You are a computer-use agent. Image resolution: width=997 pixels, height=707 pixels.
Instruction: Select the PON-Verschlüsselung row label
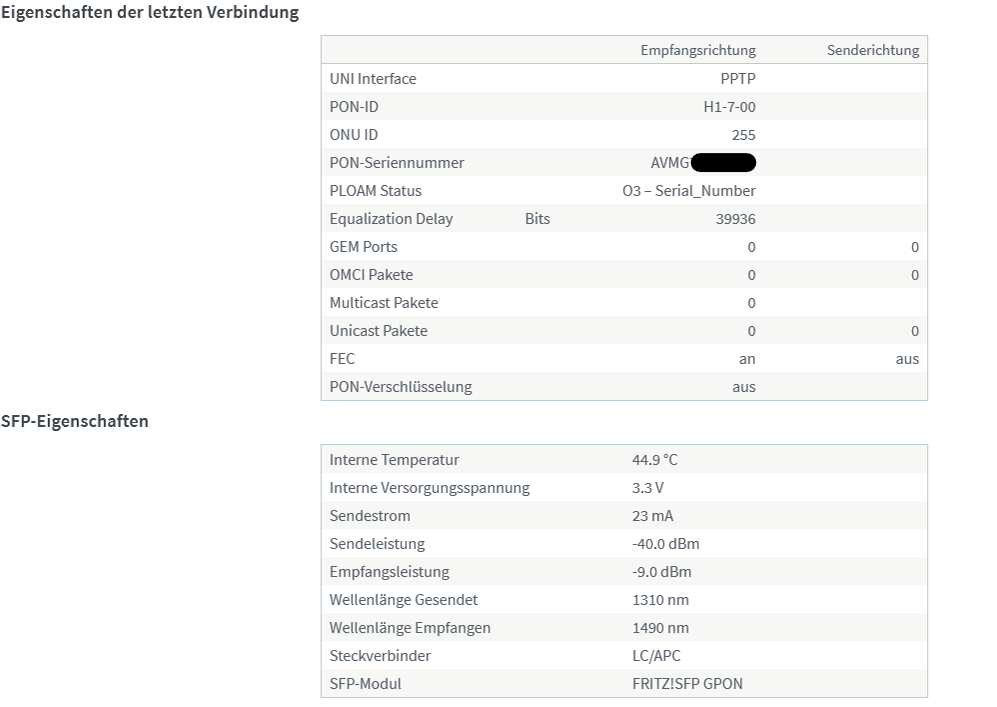pyautogui.click(x=401, y=387)
